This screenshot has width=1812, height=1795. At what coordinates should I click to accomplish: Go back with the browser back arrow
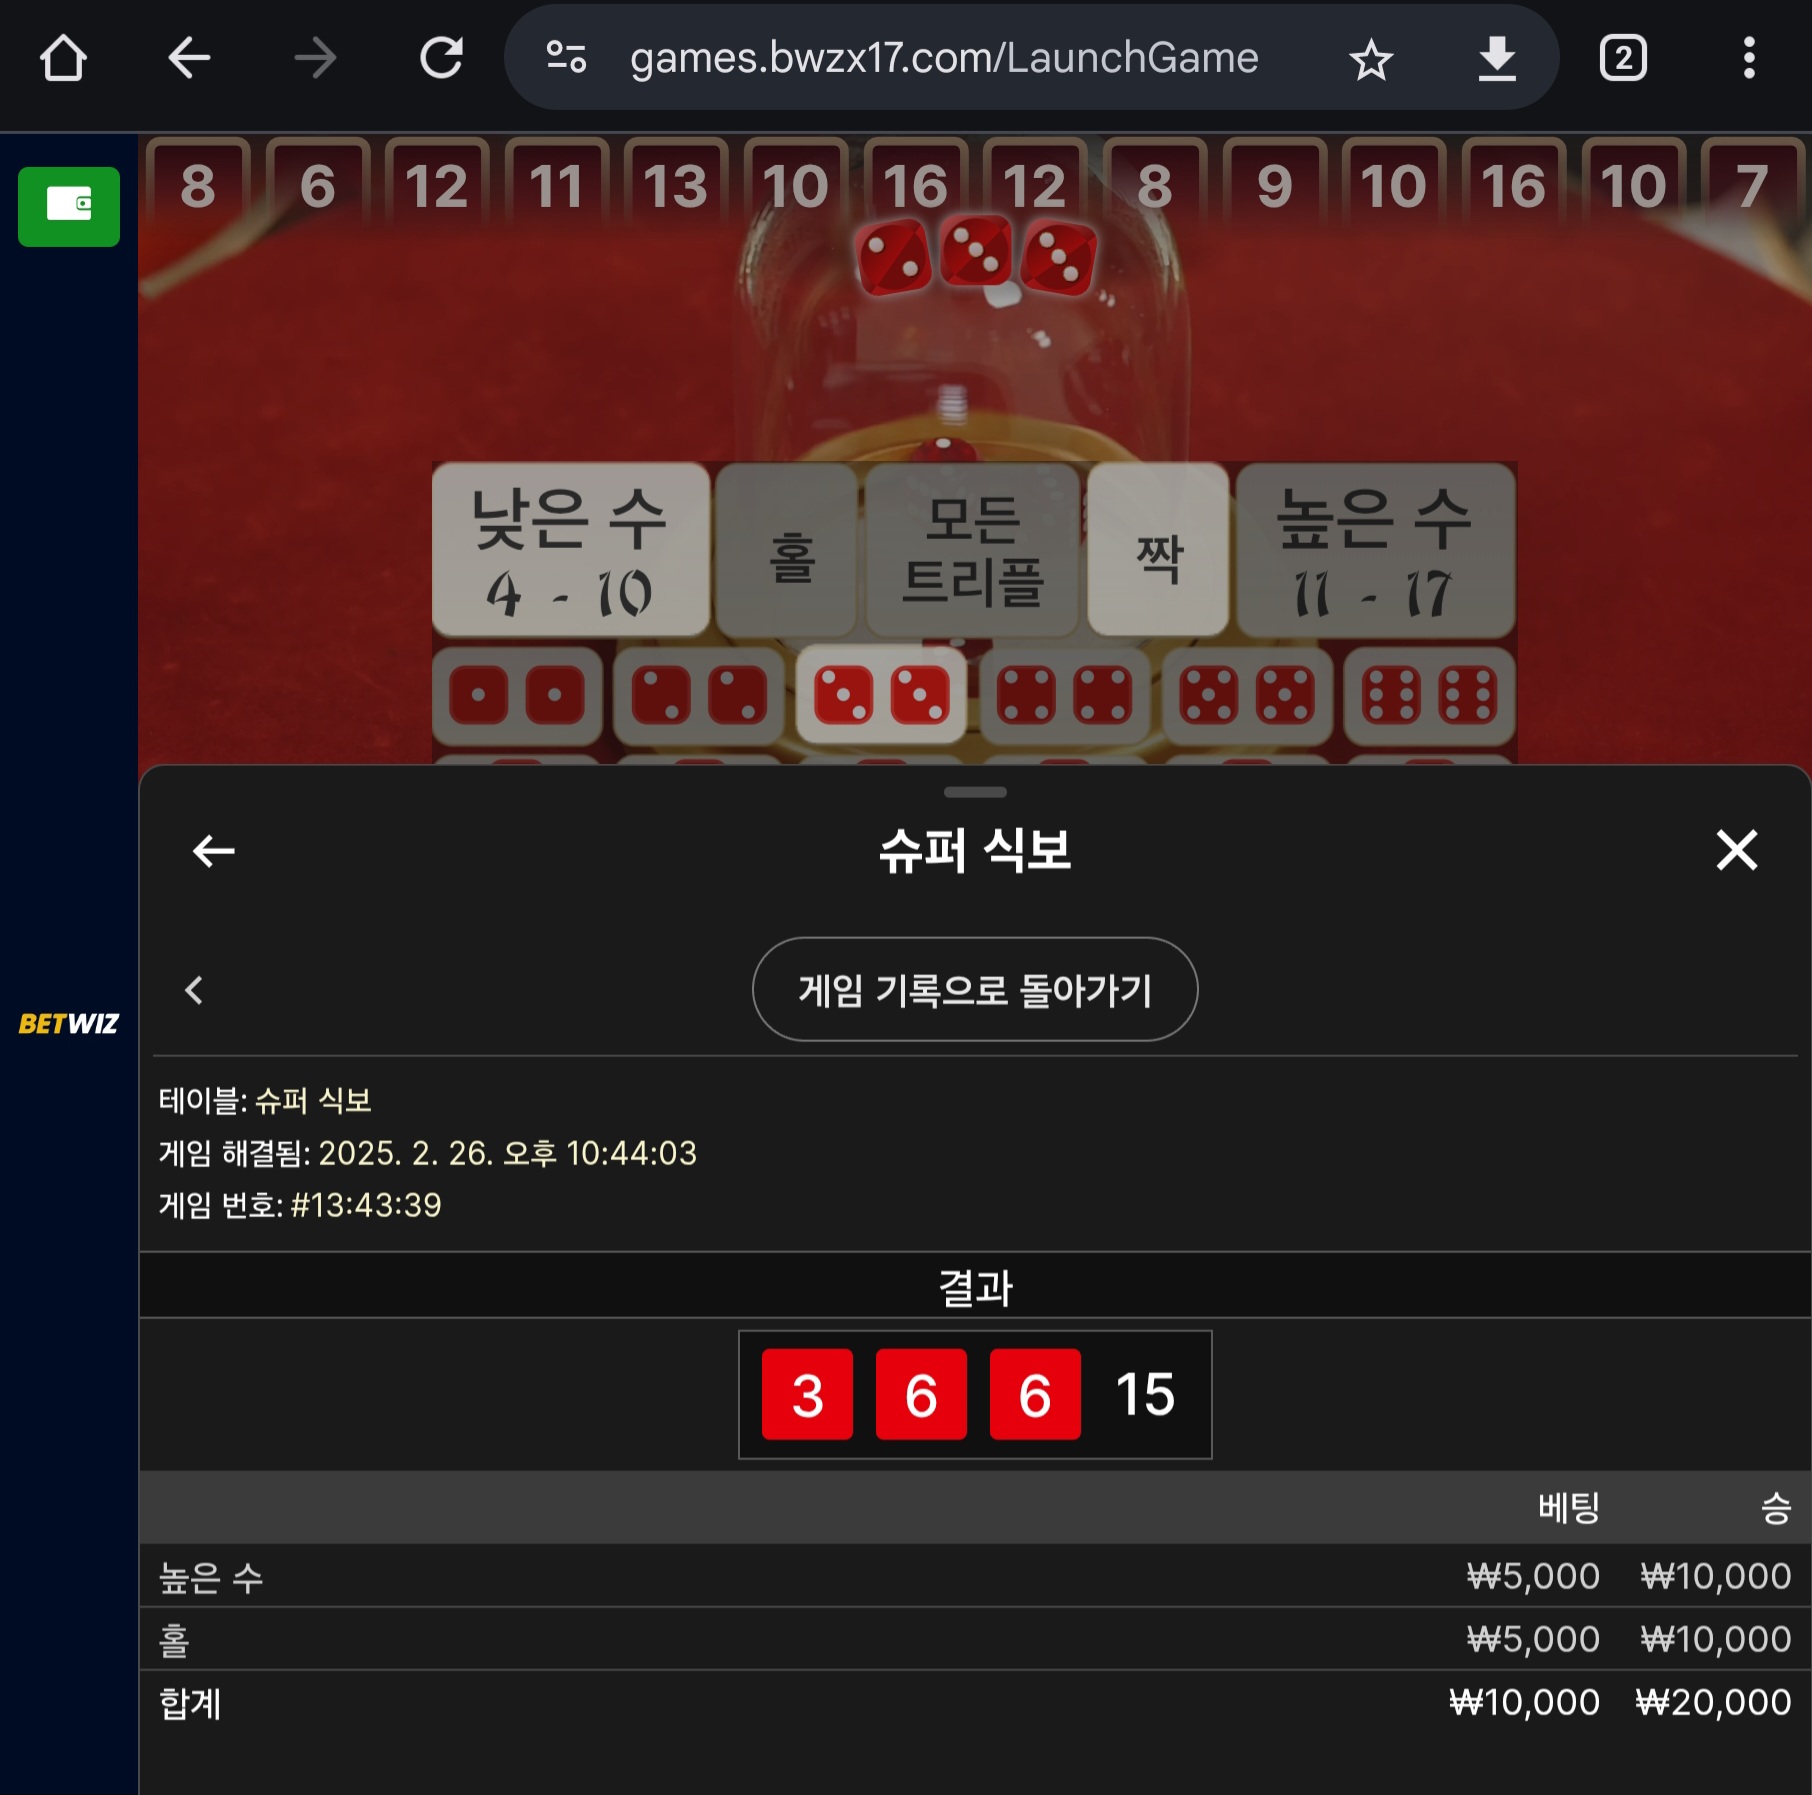(188, 58)
